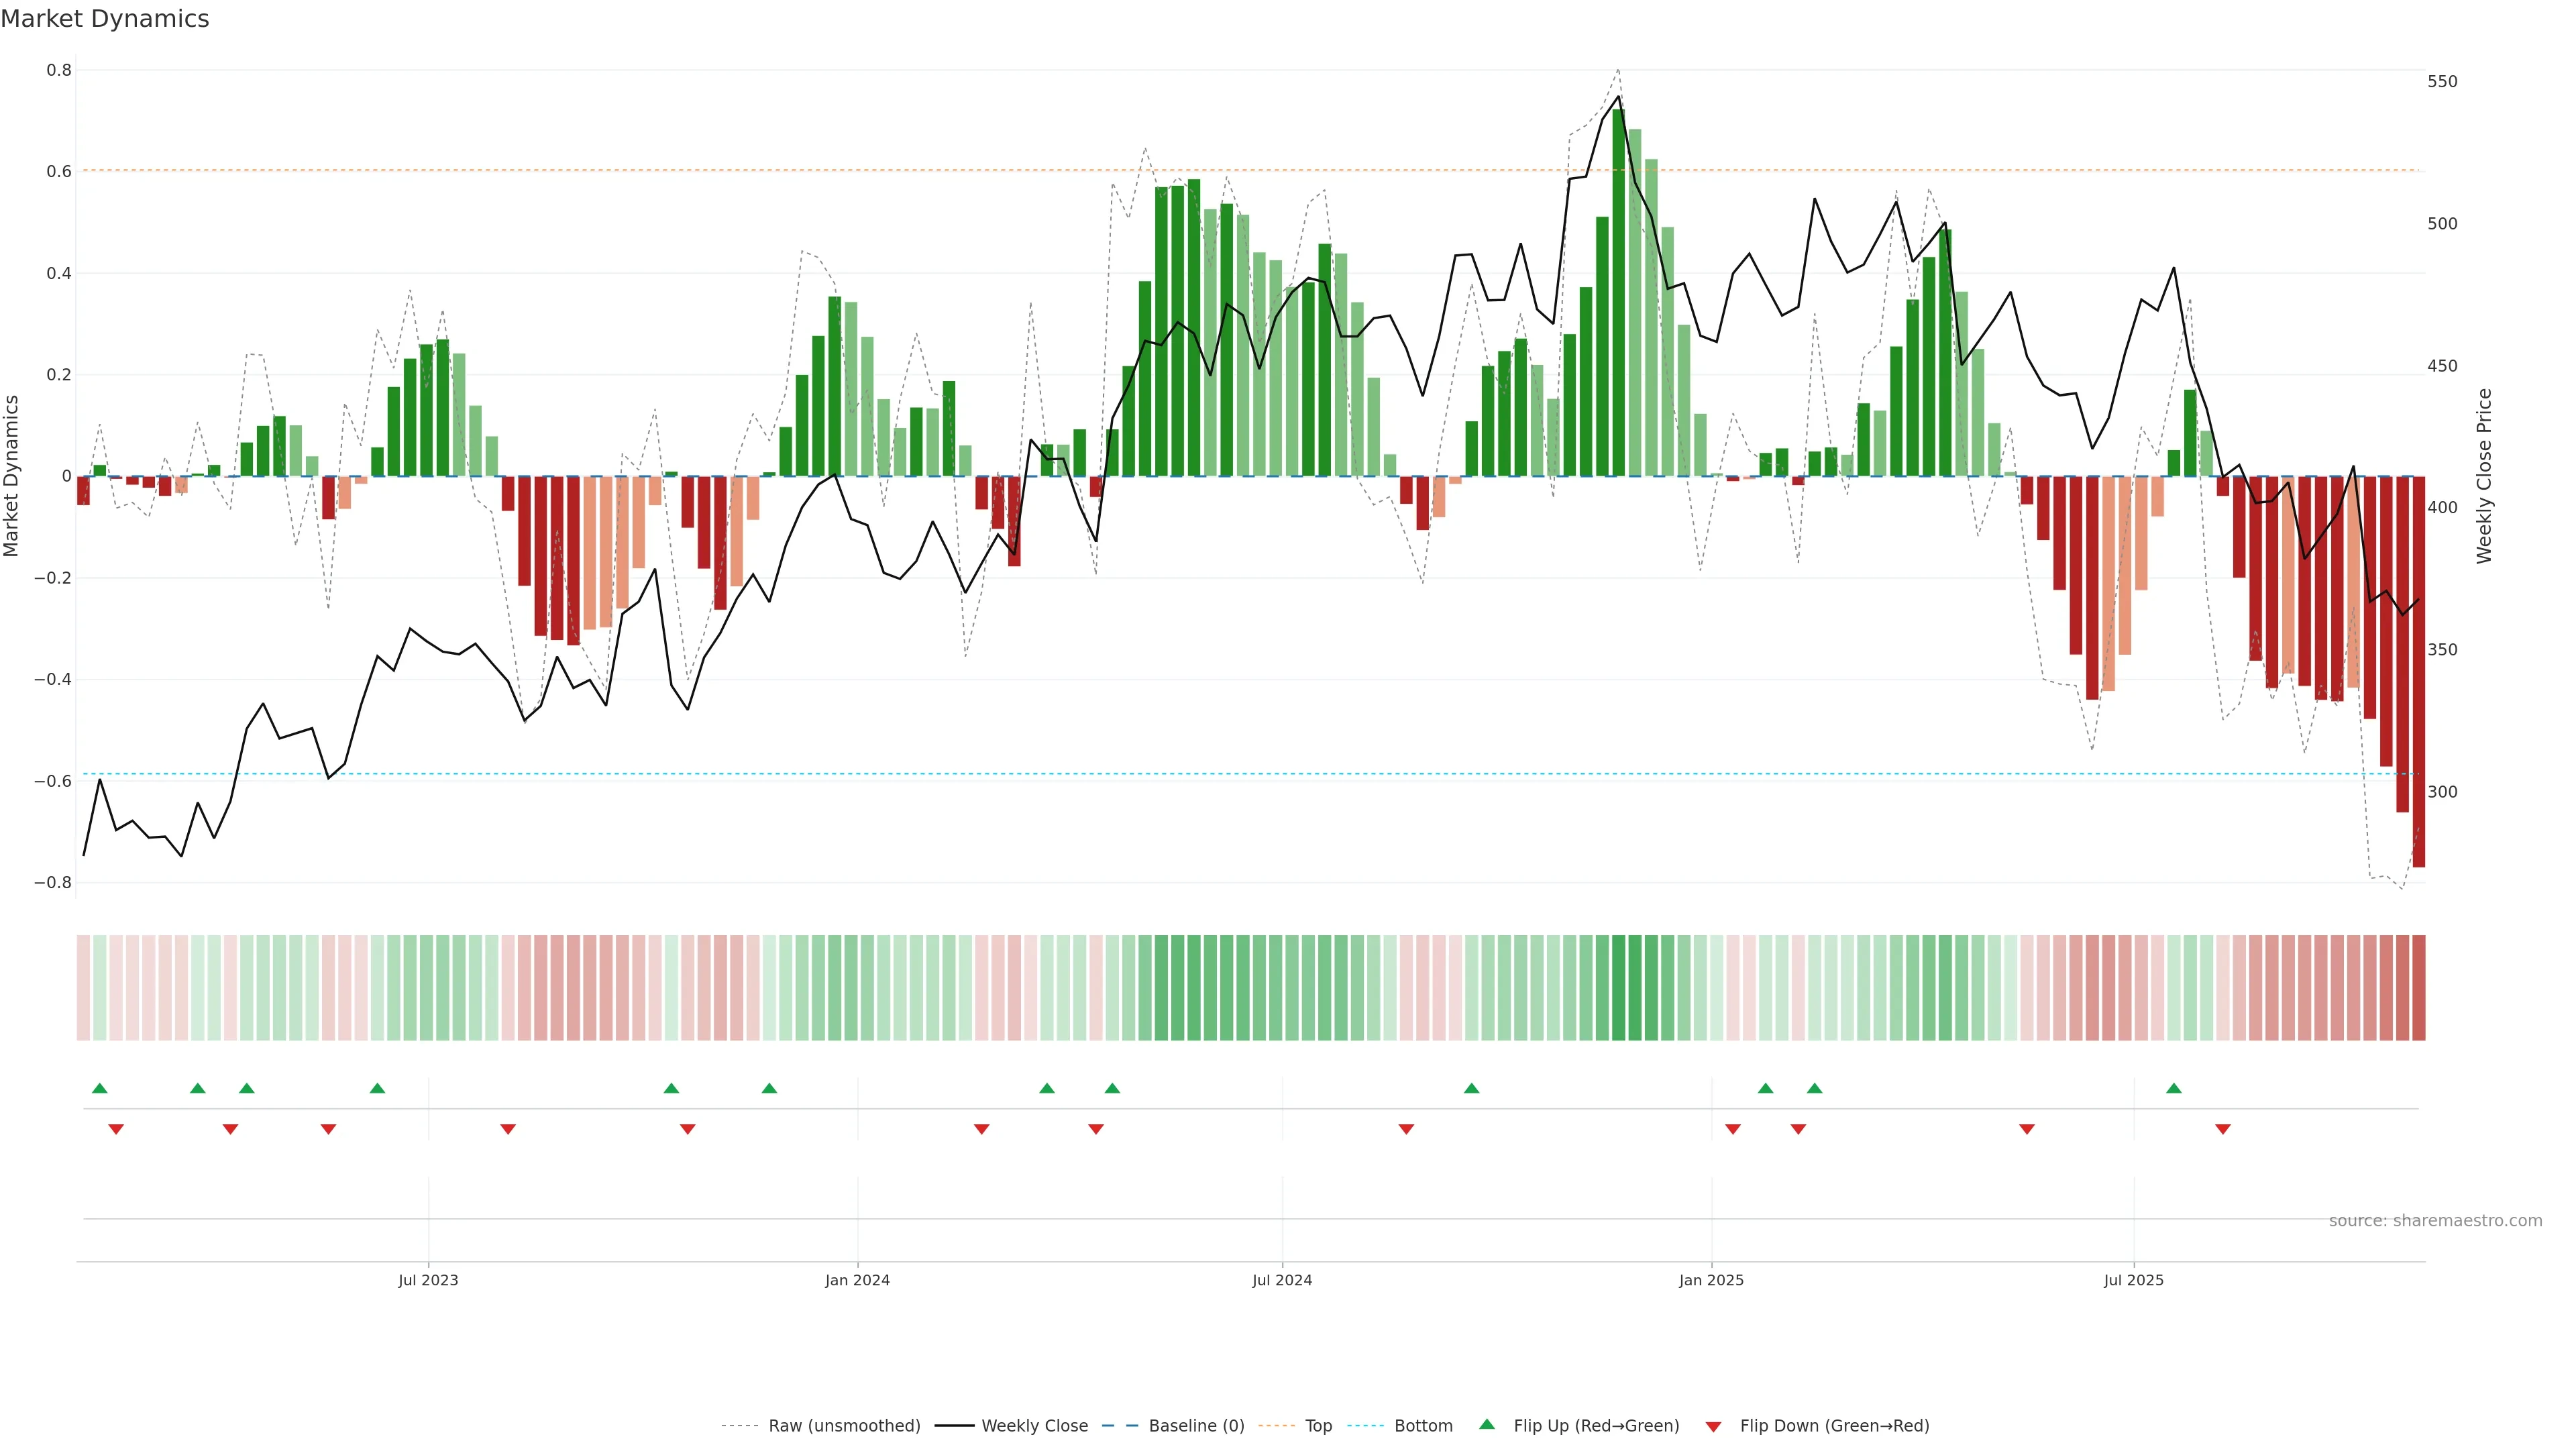Toggle the Raw (unsmoothed) legend entry

click(x=844, y=1426)
